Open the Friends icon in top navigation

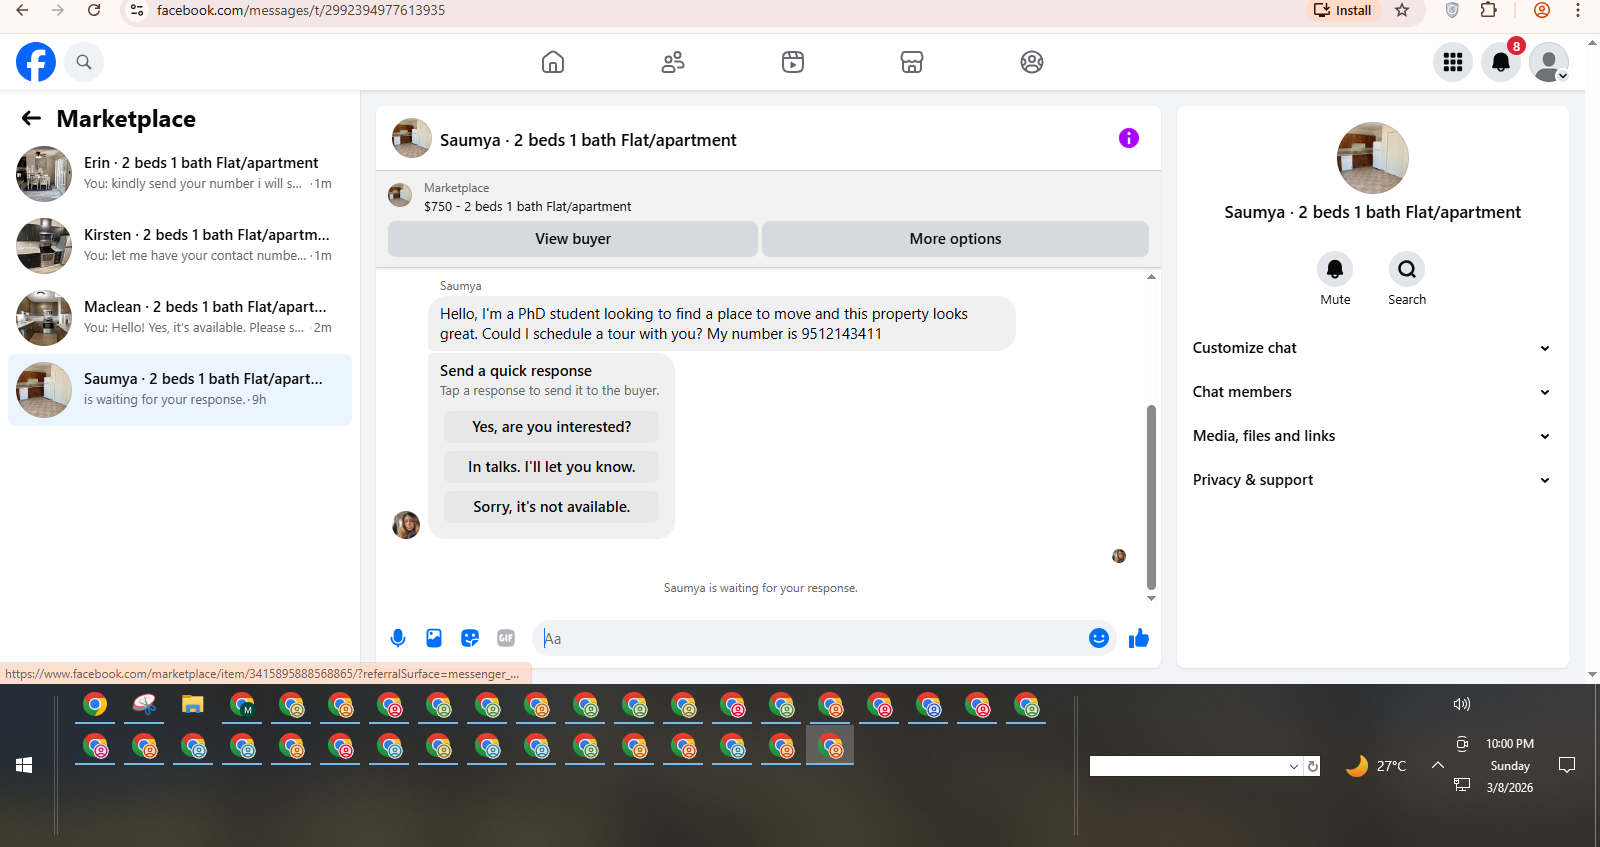tap(673, 62)
